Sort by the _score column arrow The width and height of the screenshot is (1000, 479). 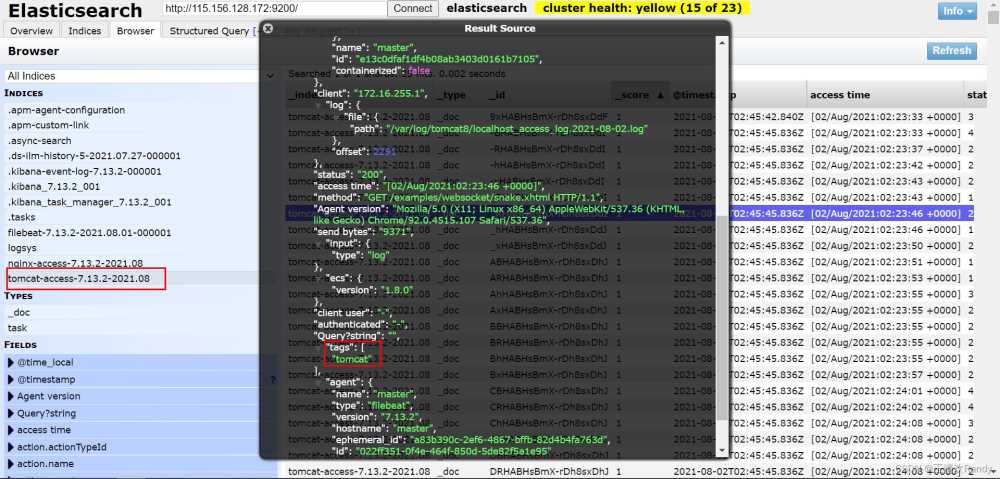pos(660,95)
